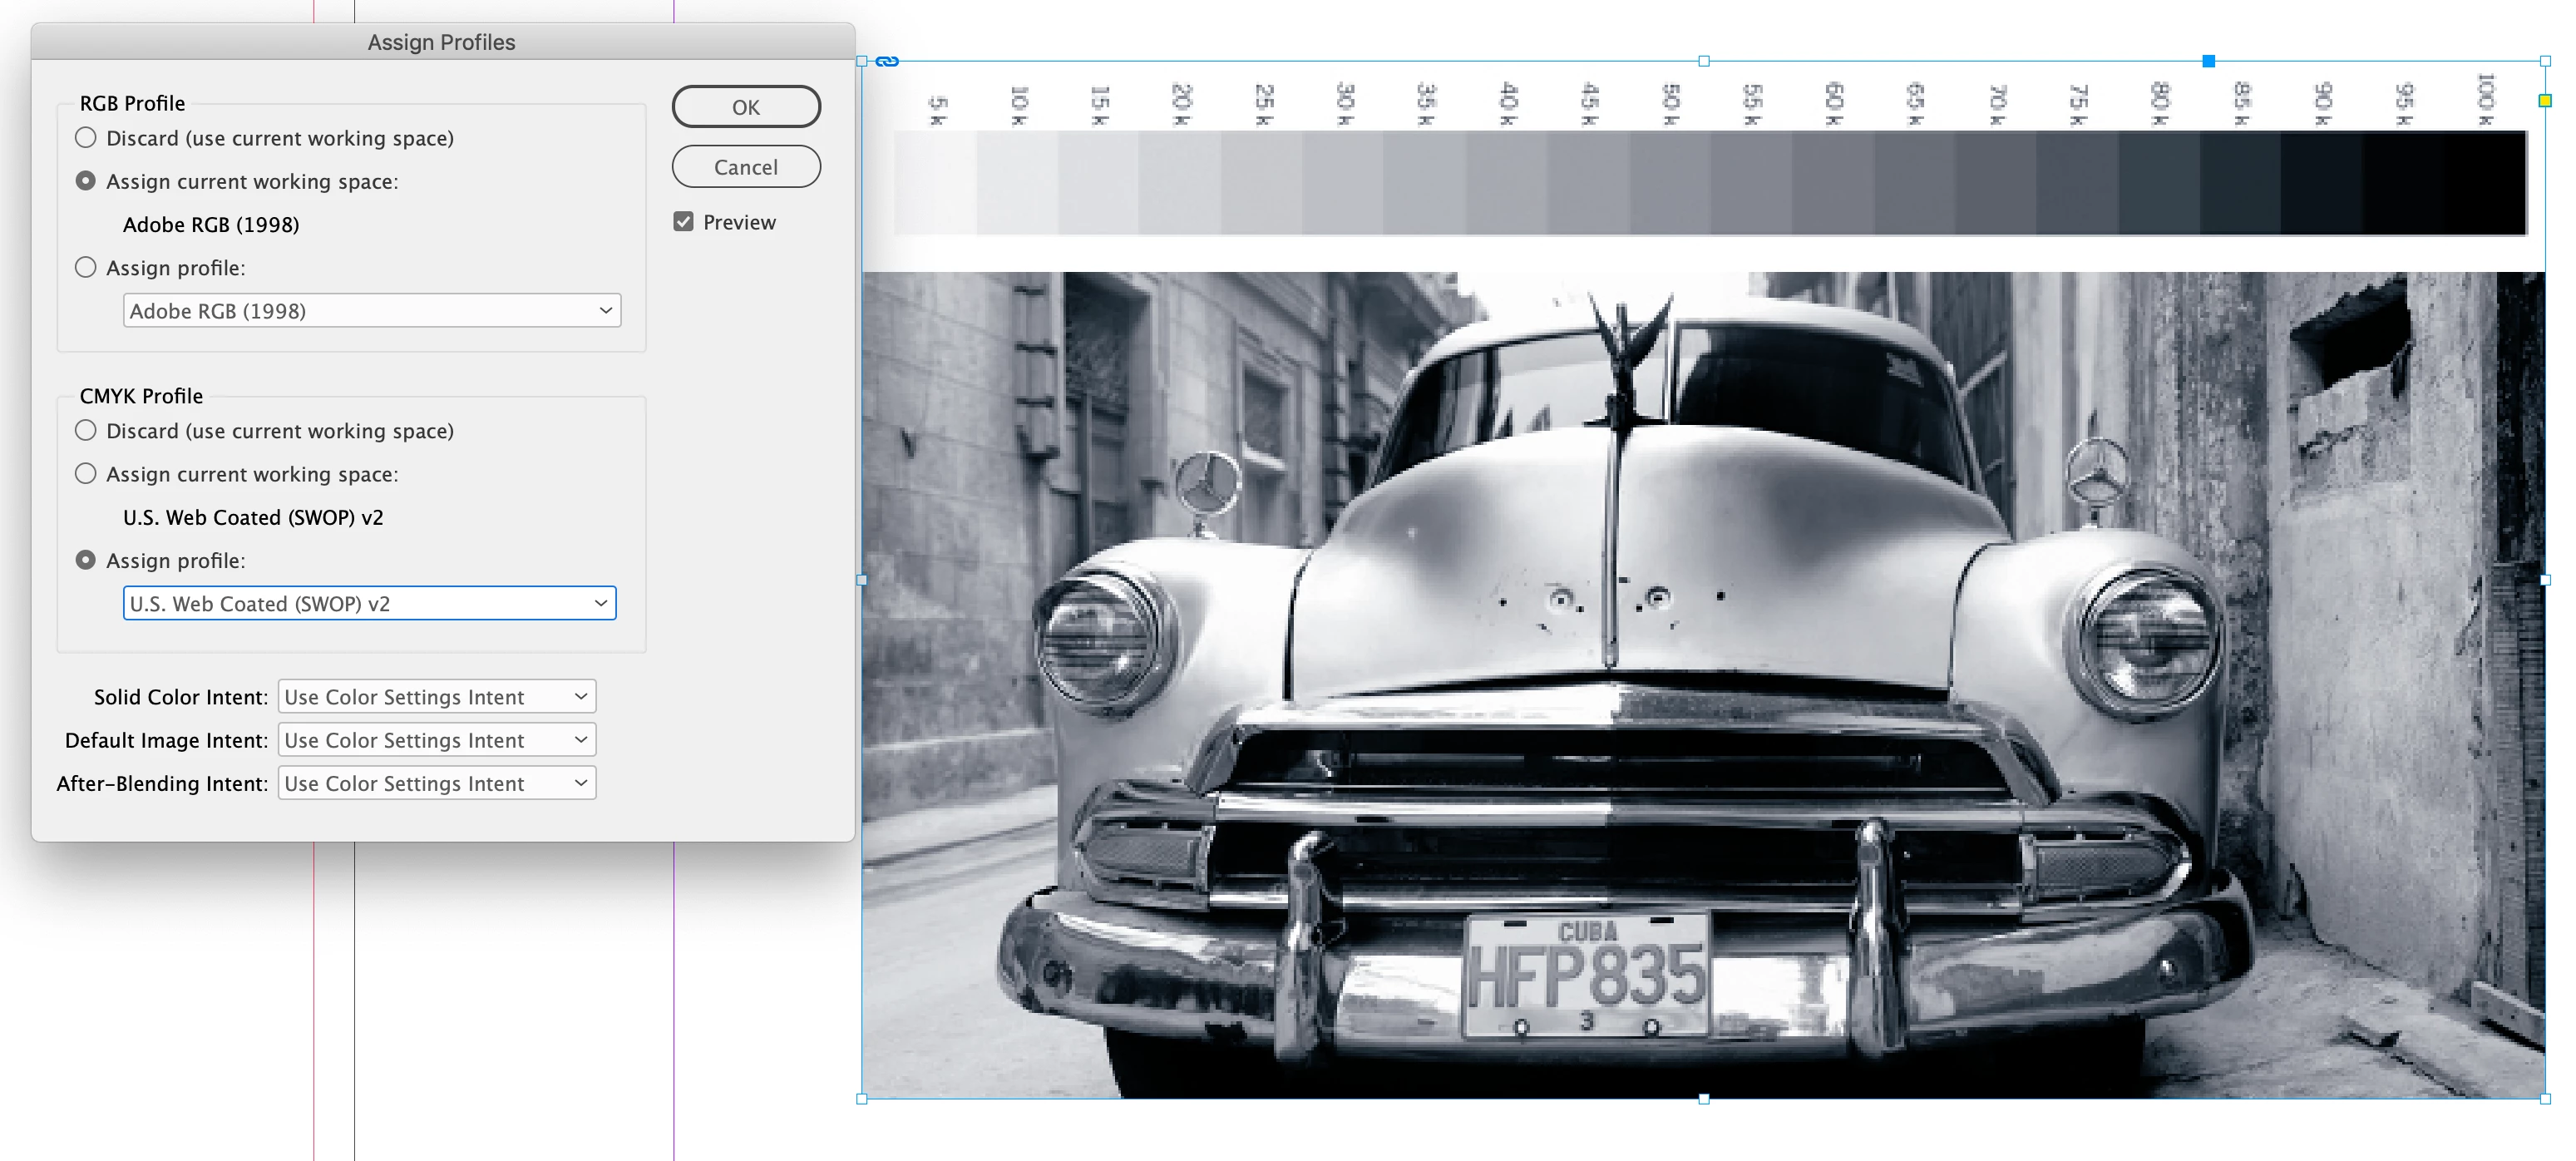Expand the Solid Color Intent dropdown
Screen dimensions: 2576x1161
(436, 697)
